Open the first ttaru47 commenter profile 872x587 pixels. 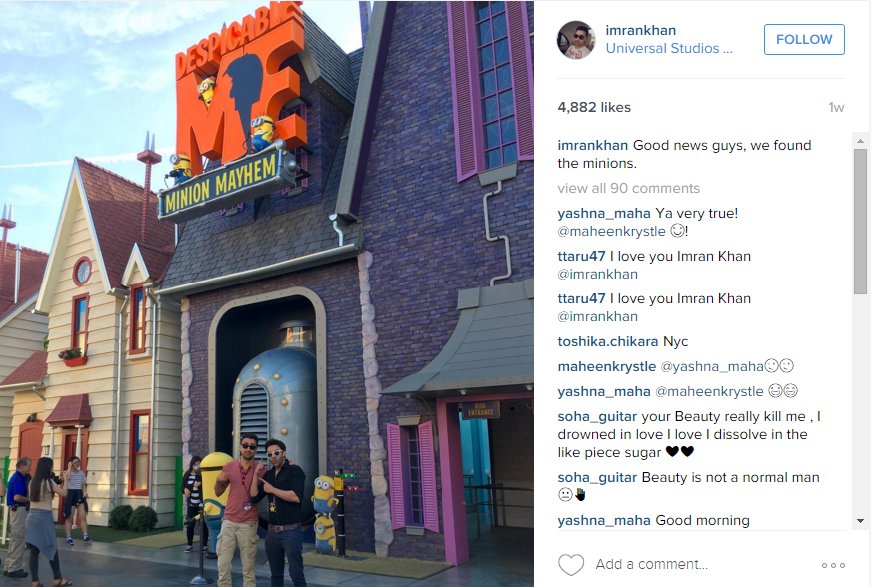pos(581,256)
